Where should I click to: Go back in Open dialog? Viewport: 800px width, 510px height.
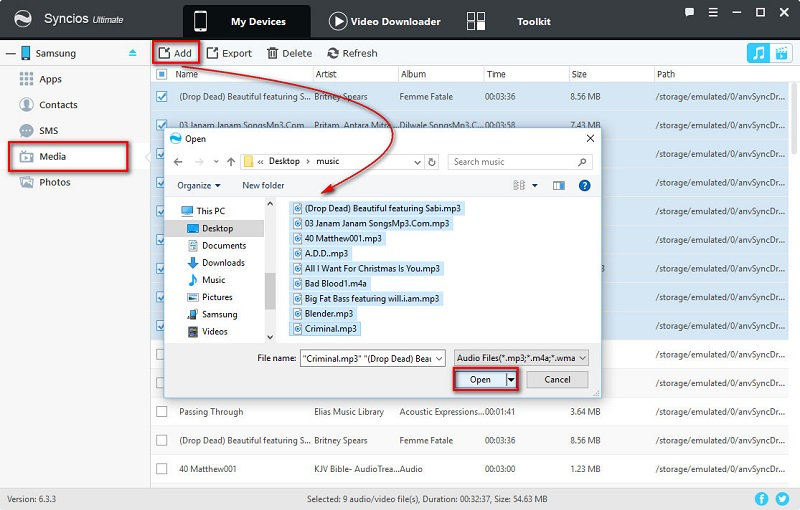coord(178,162)
